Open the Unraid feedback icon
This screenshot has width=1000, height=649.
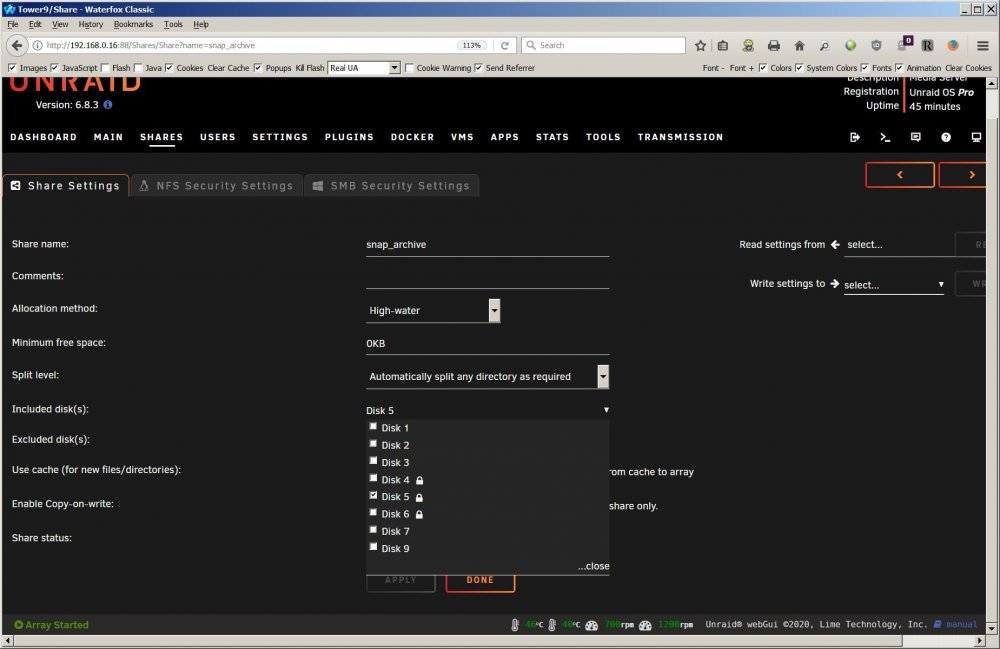[x=915, y=137]
